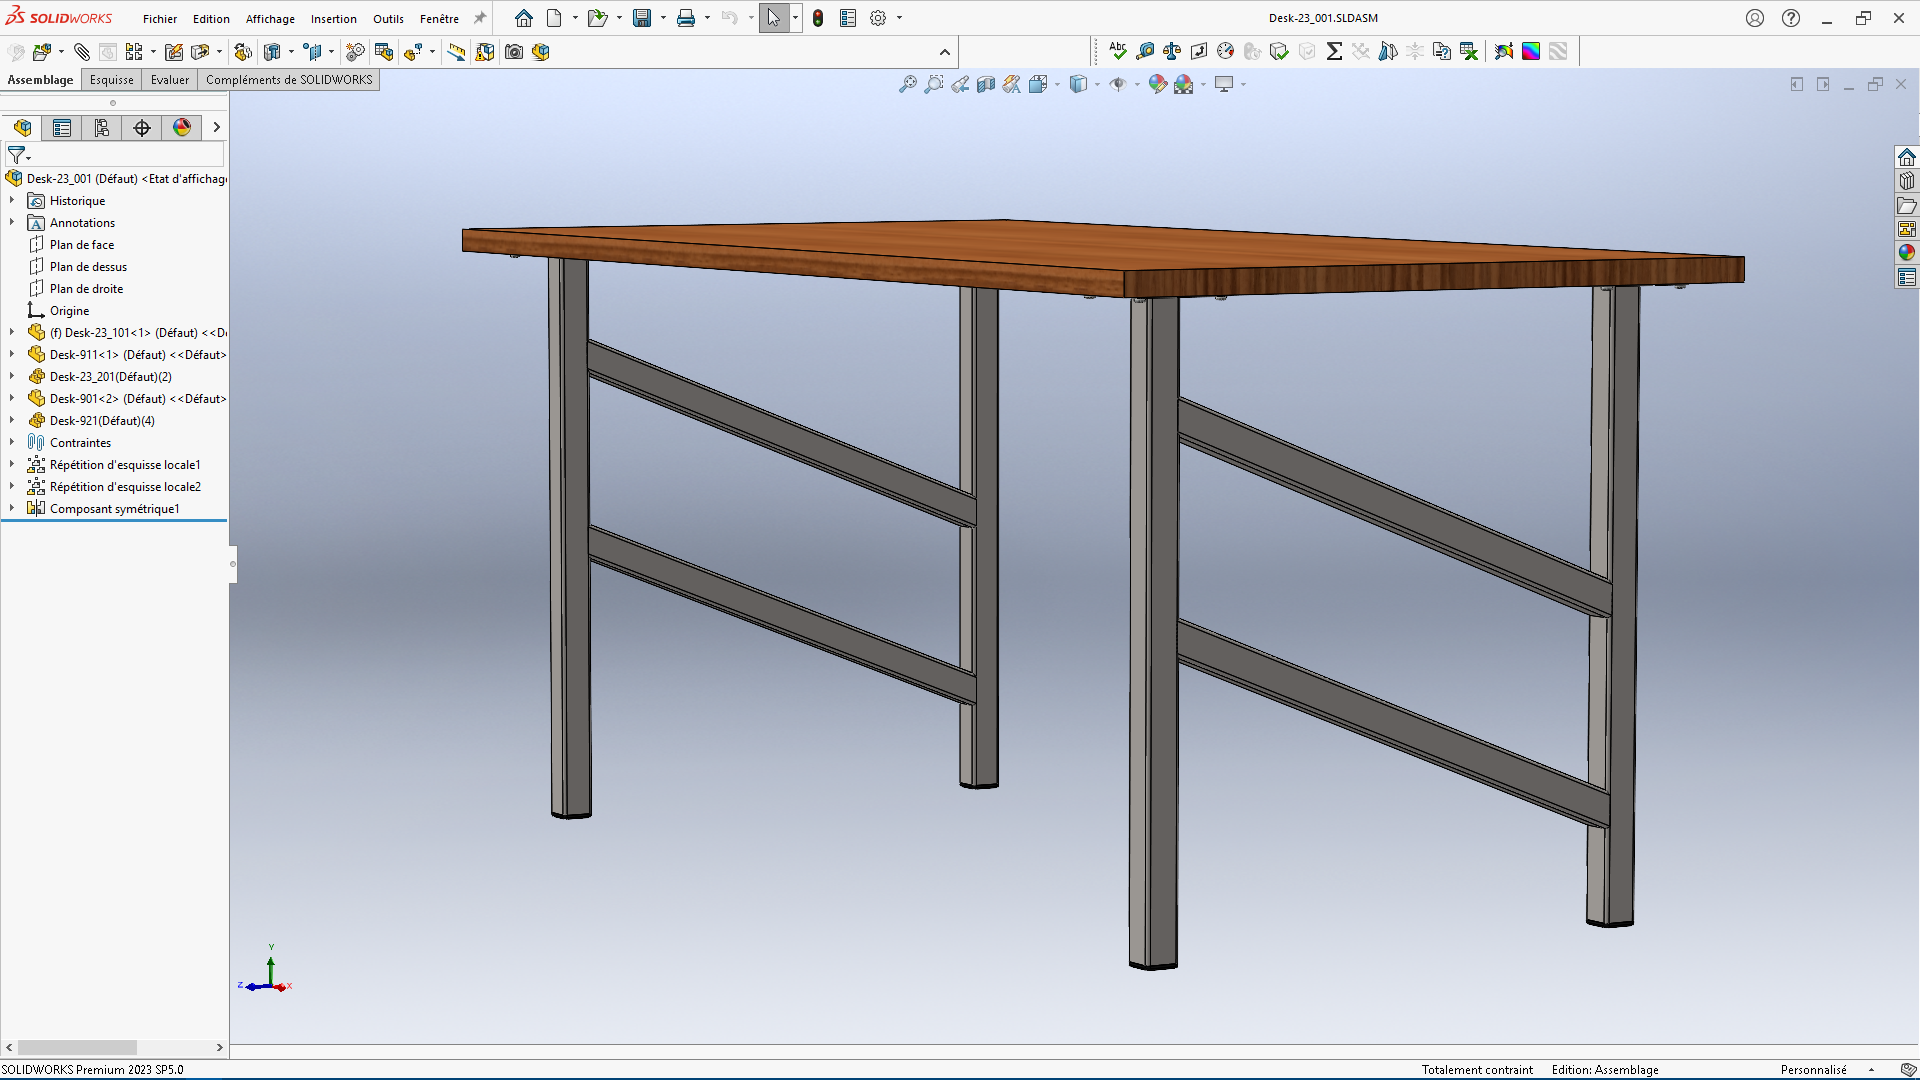Open the FeatureManager design tree tab
The height and width of the screenshot is (1080, 1920).
[22, 127]
